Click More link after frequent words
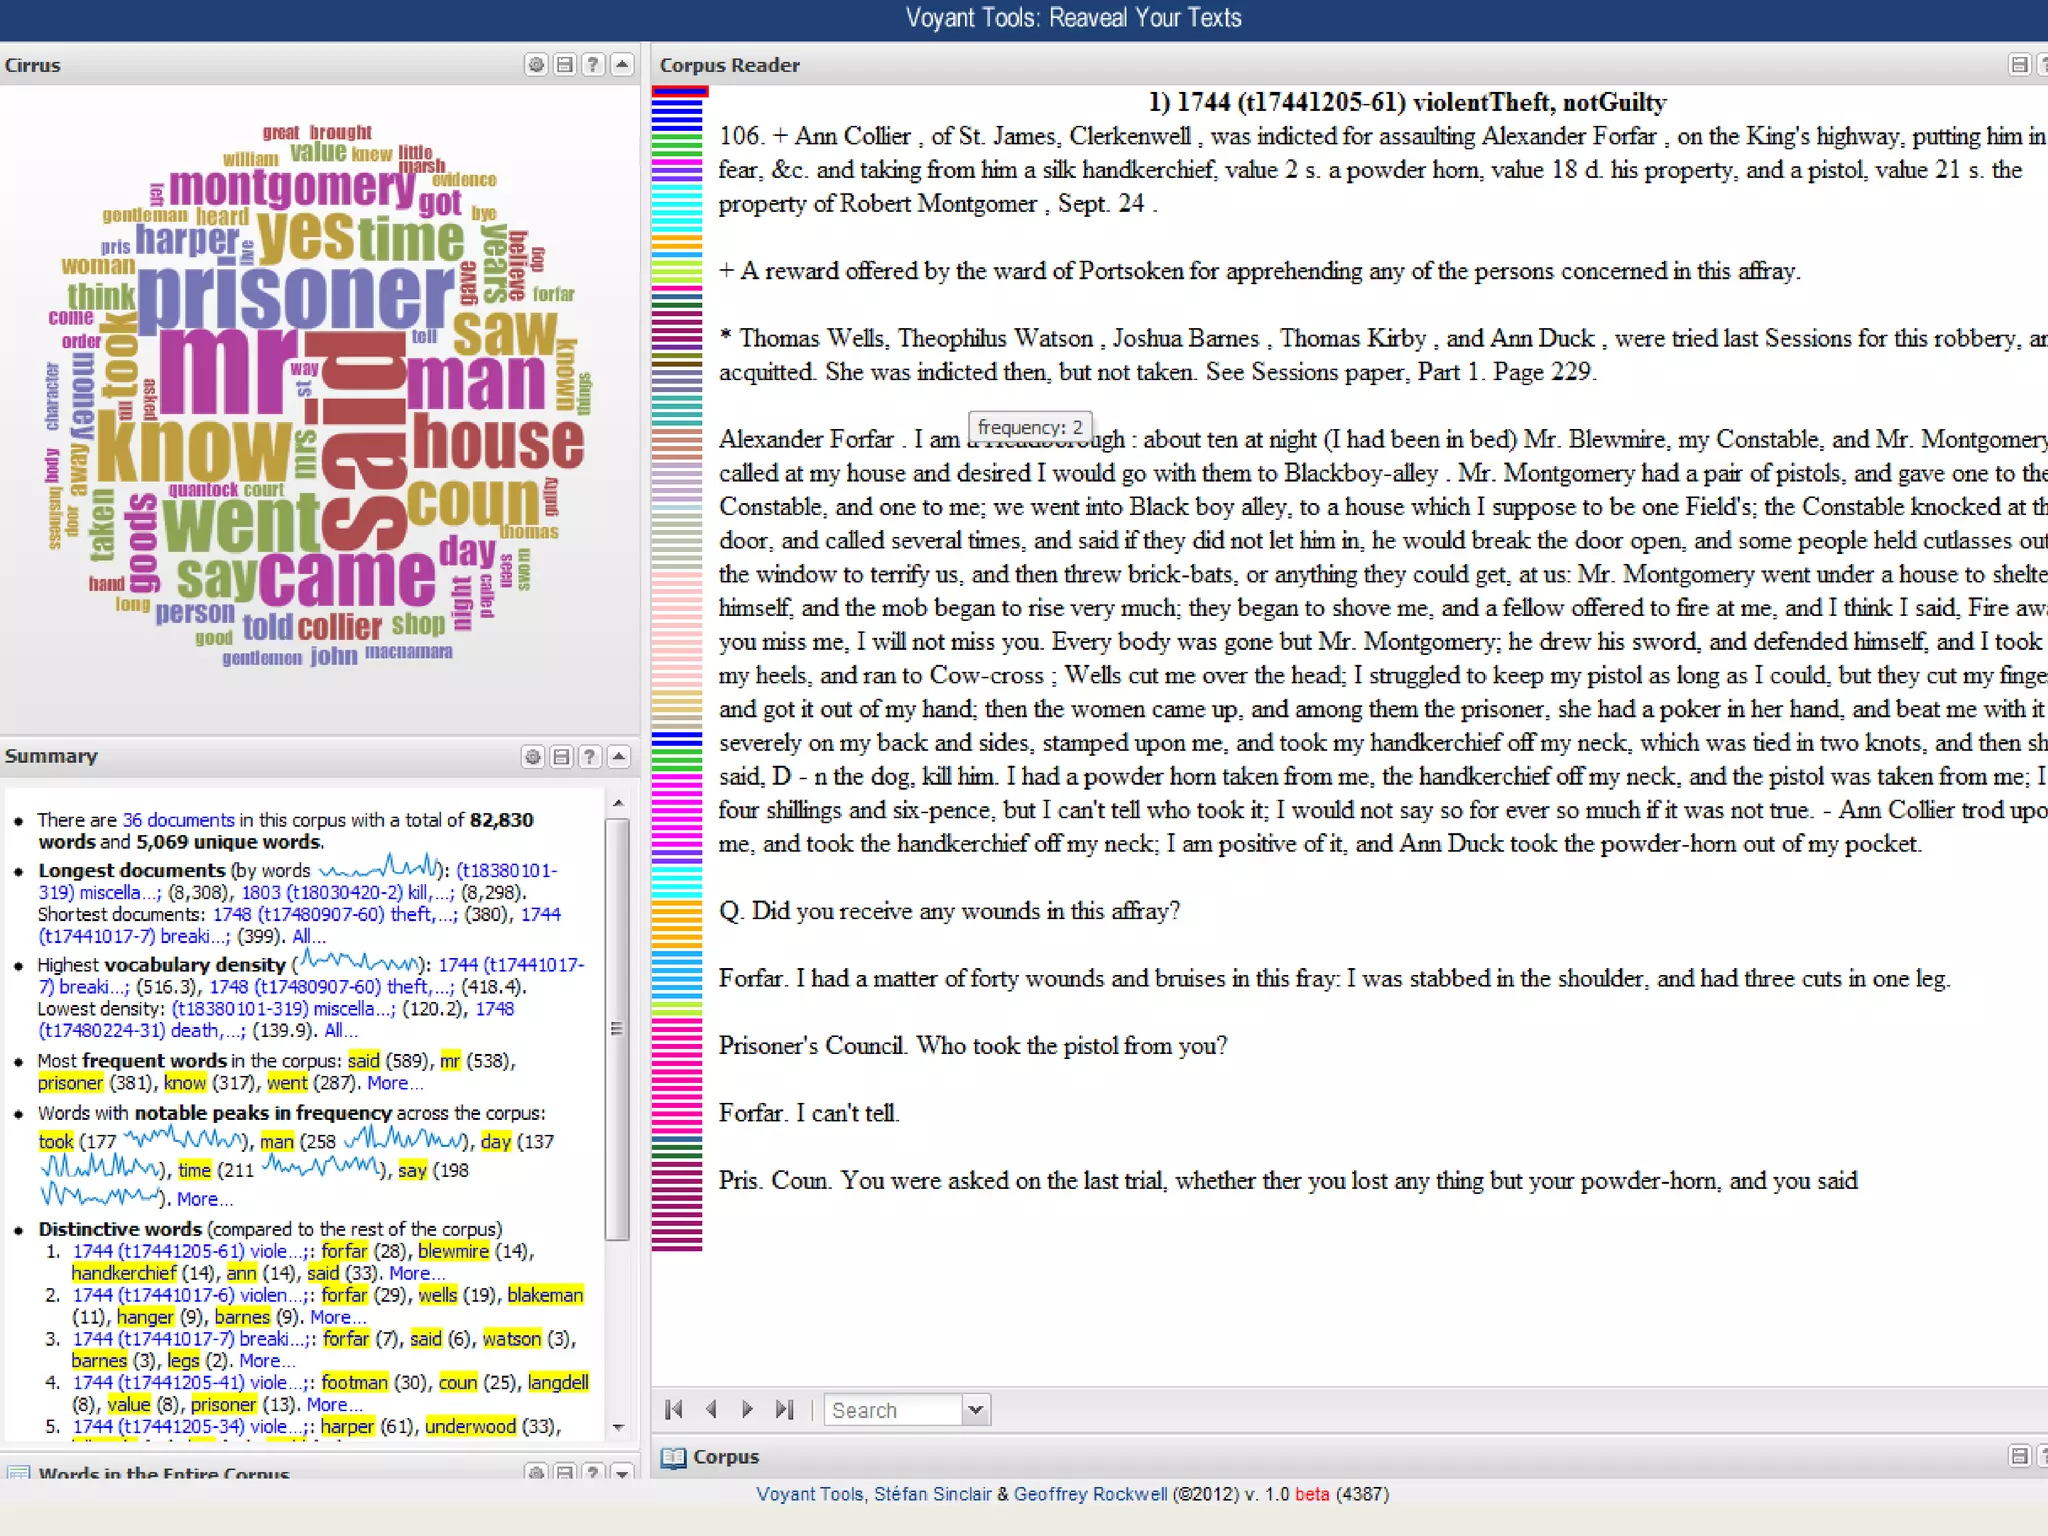 point(394,1083)
